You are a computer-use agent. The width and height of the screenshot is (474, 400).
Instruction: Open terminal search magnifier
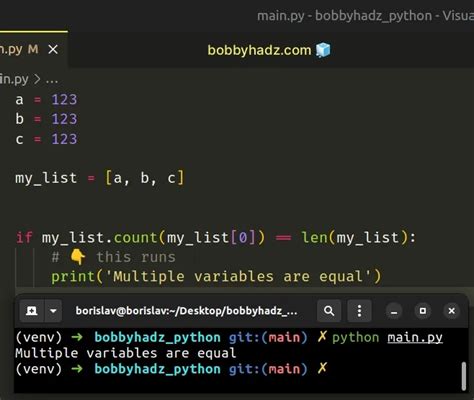point(329,311)
